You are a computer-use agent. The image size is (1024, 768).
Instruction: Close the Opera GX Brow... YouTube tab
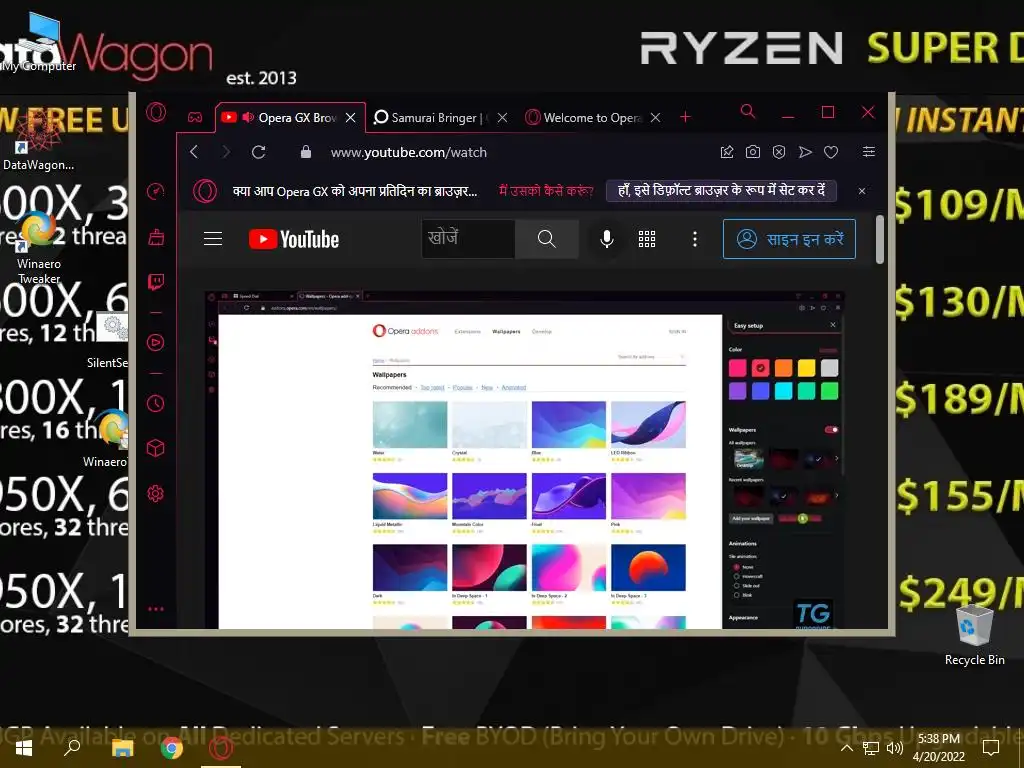click(351, 118)
